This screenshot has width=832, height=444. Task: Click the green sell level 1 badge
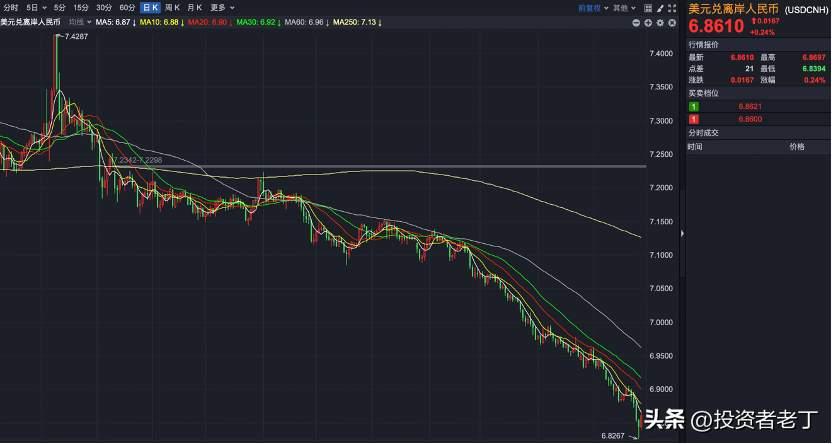[694, 107]
